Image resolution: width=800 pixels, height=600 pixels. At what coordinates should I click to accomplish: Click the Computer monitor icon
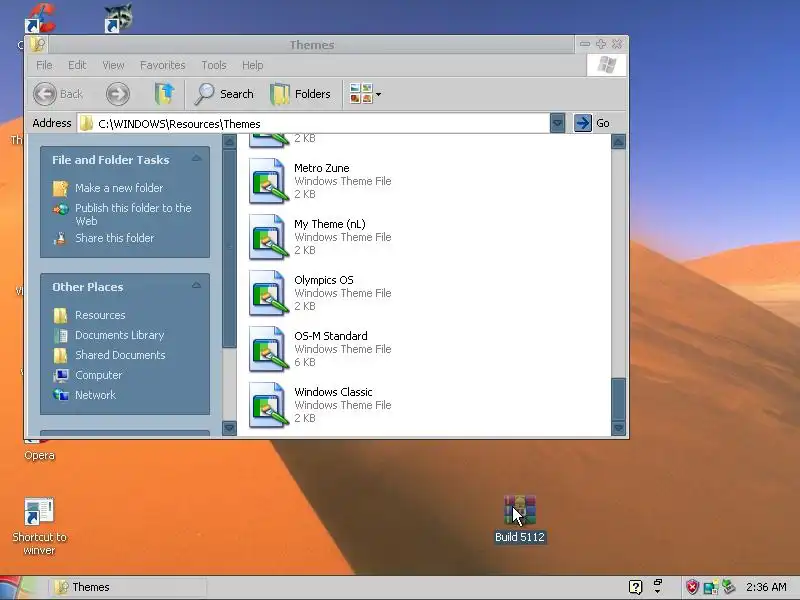(60, 376)
